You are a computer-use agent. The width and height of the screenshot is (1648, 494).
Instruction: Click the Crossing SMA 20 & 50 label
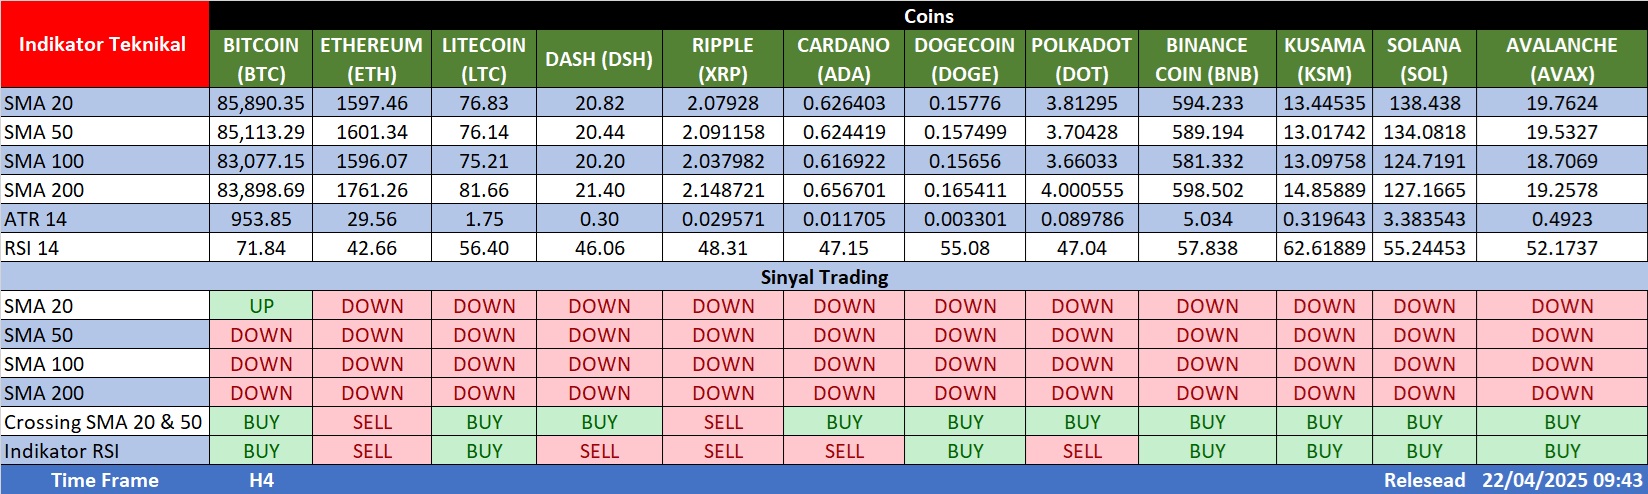point(103,422)
